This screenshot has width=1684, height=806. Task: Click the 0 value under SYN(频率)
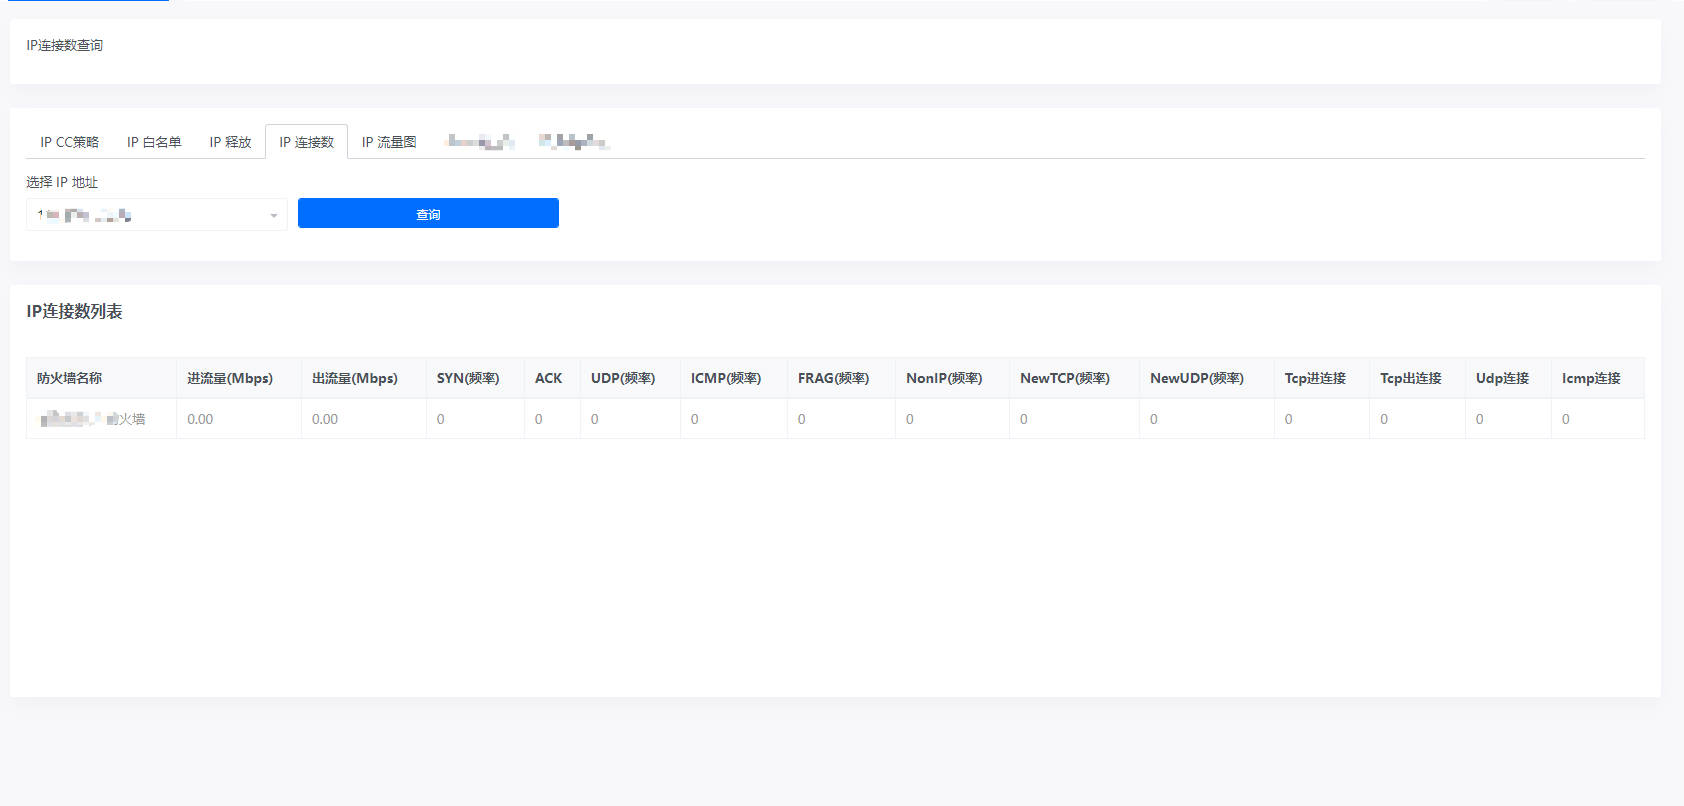click(x=441, y=419)
